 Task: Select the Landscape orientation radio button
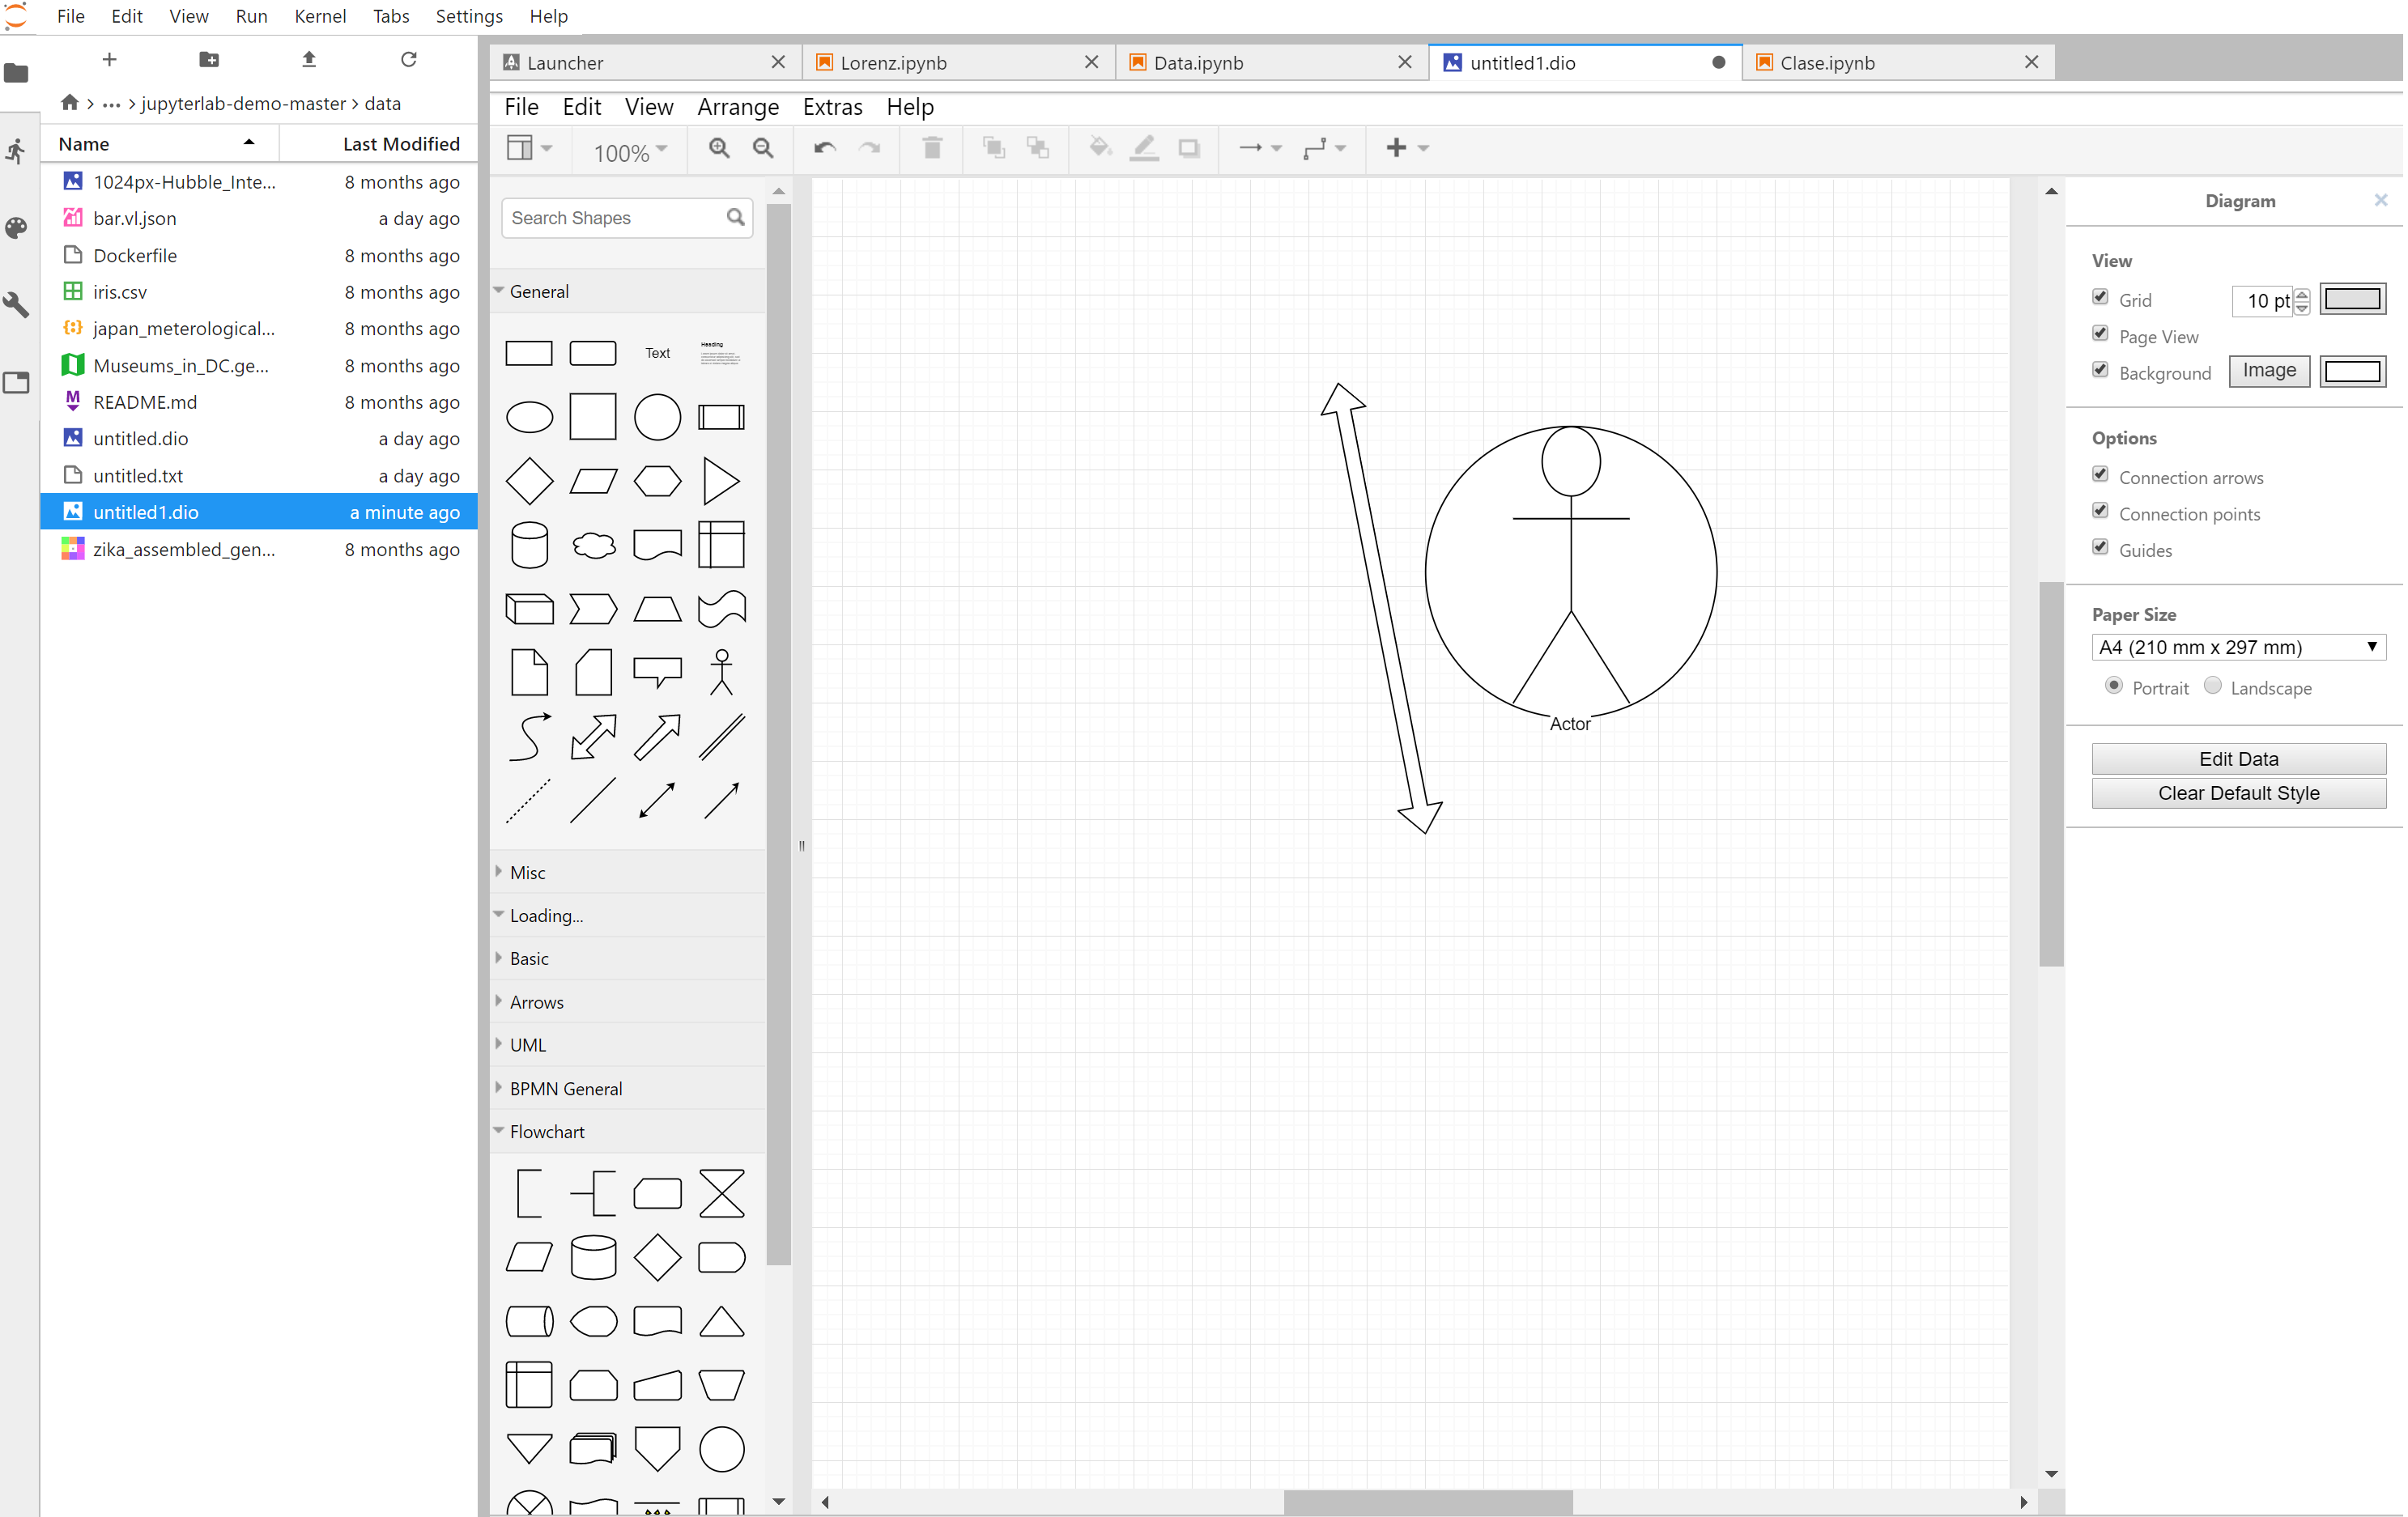tap(2213, 686)
